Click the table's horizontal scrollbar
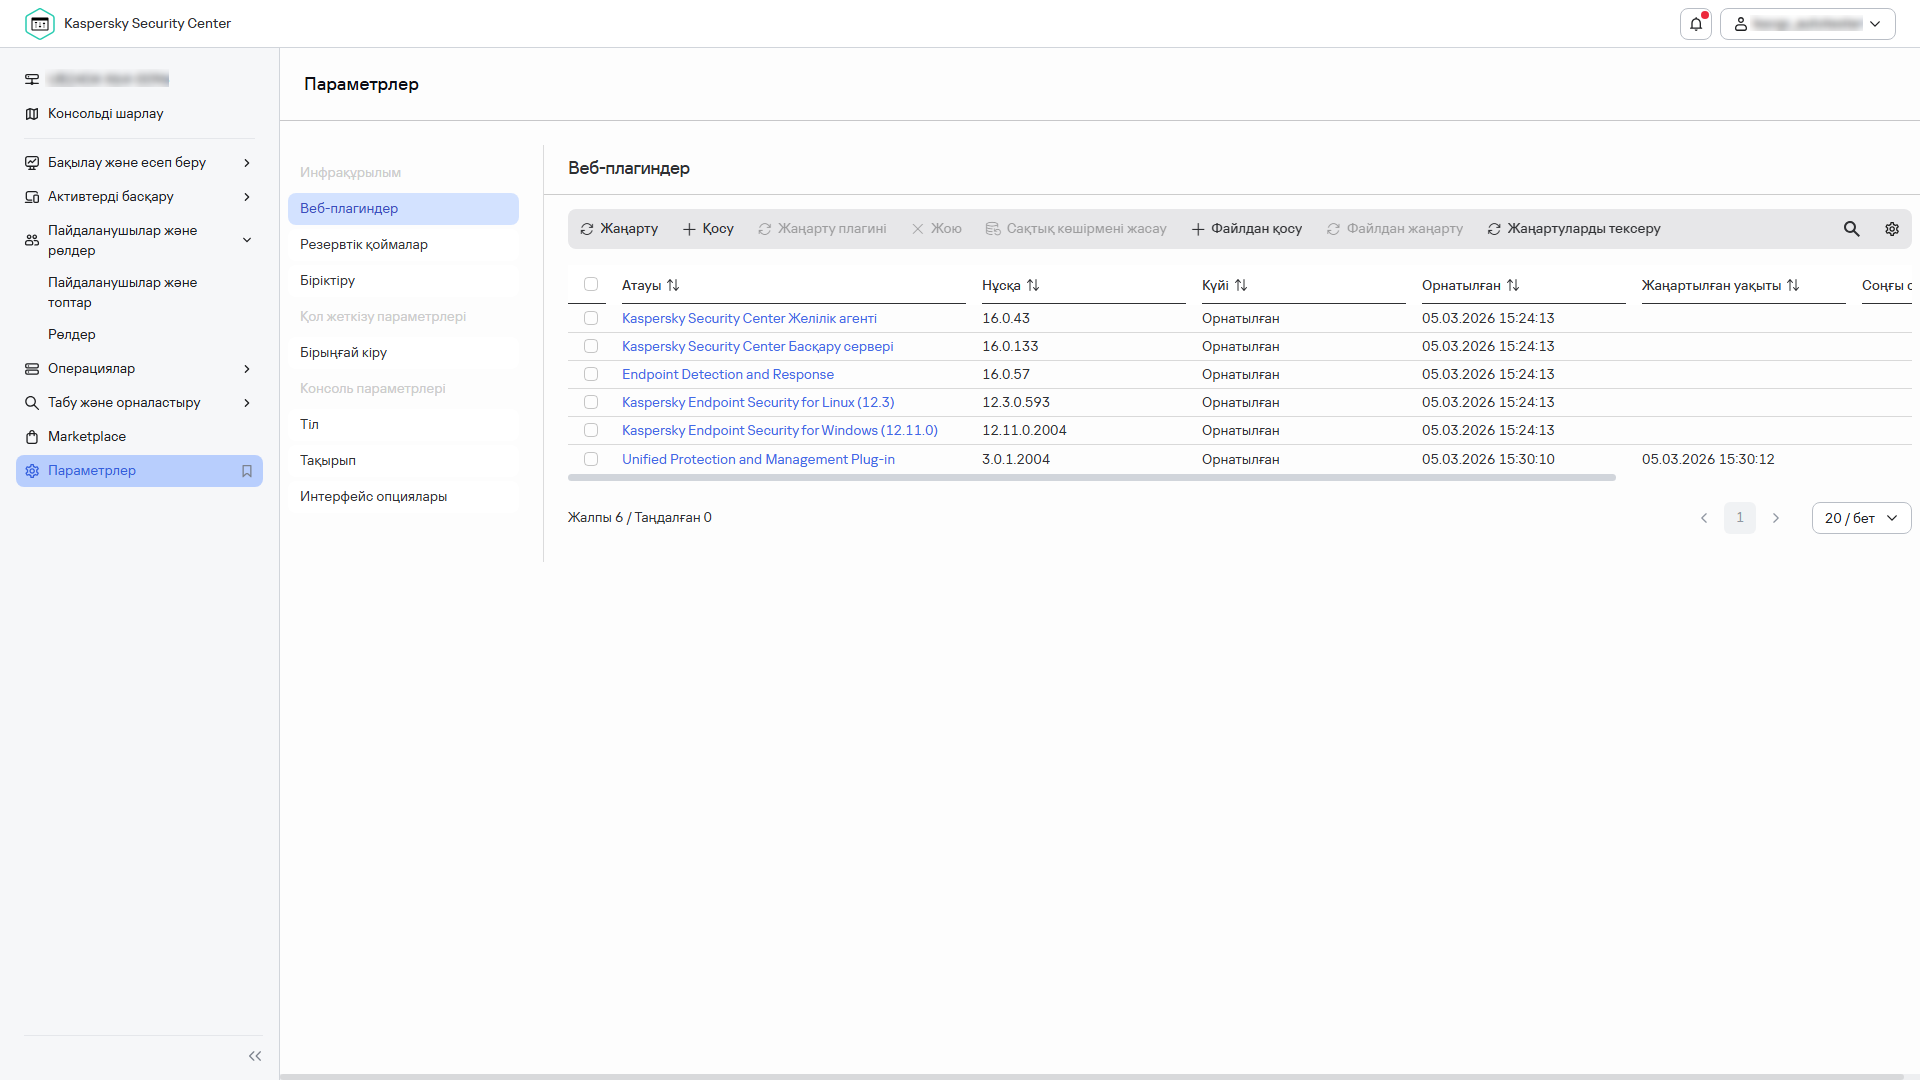 click(1091, 478)
